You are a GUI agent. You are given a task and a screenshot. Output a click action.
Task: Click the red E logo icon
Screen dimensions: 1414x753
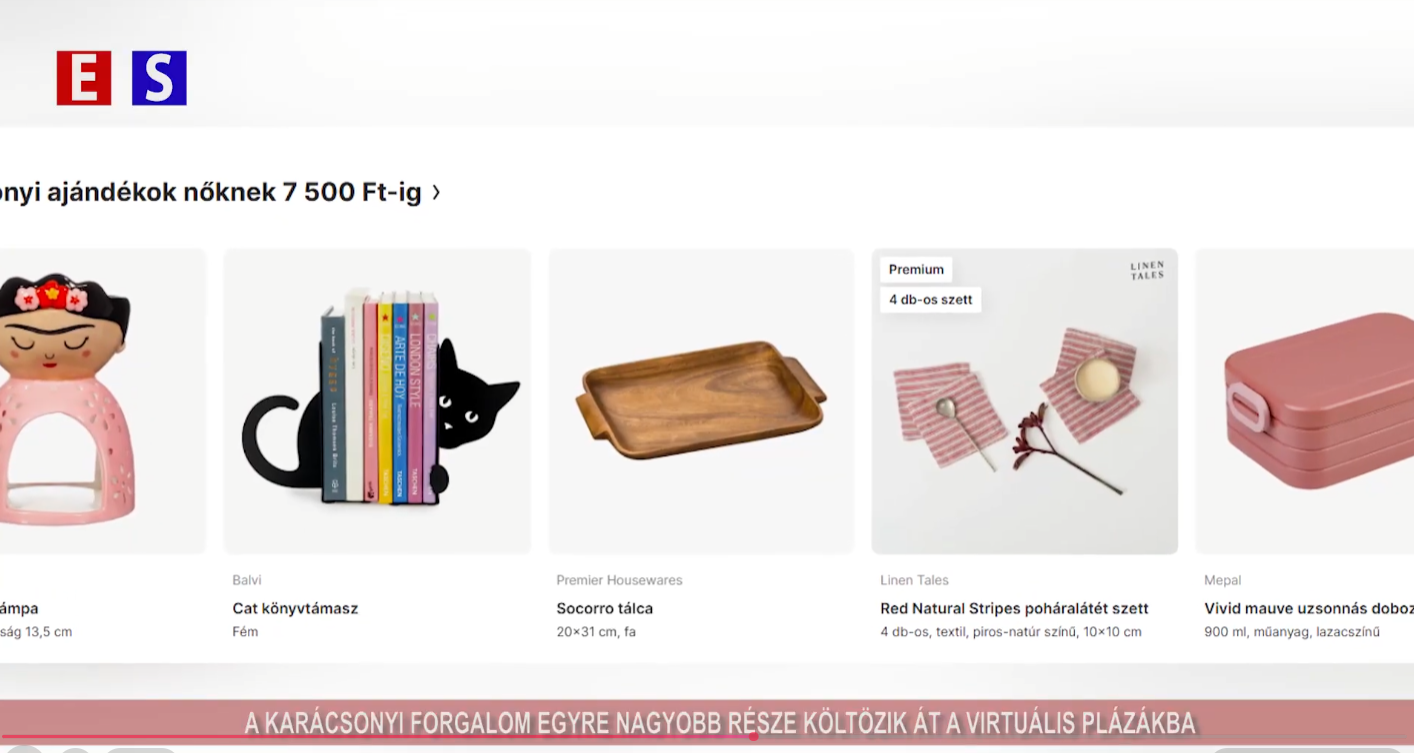tap(84, 78)
